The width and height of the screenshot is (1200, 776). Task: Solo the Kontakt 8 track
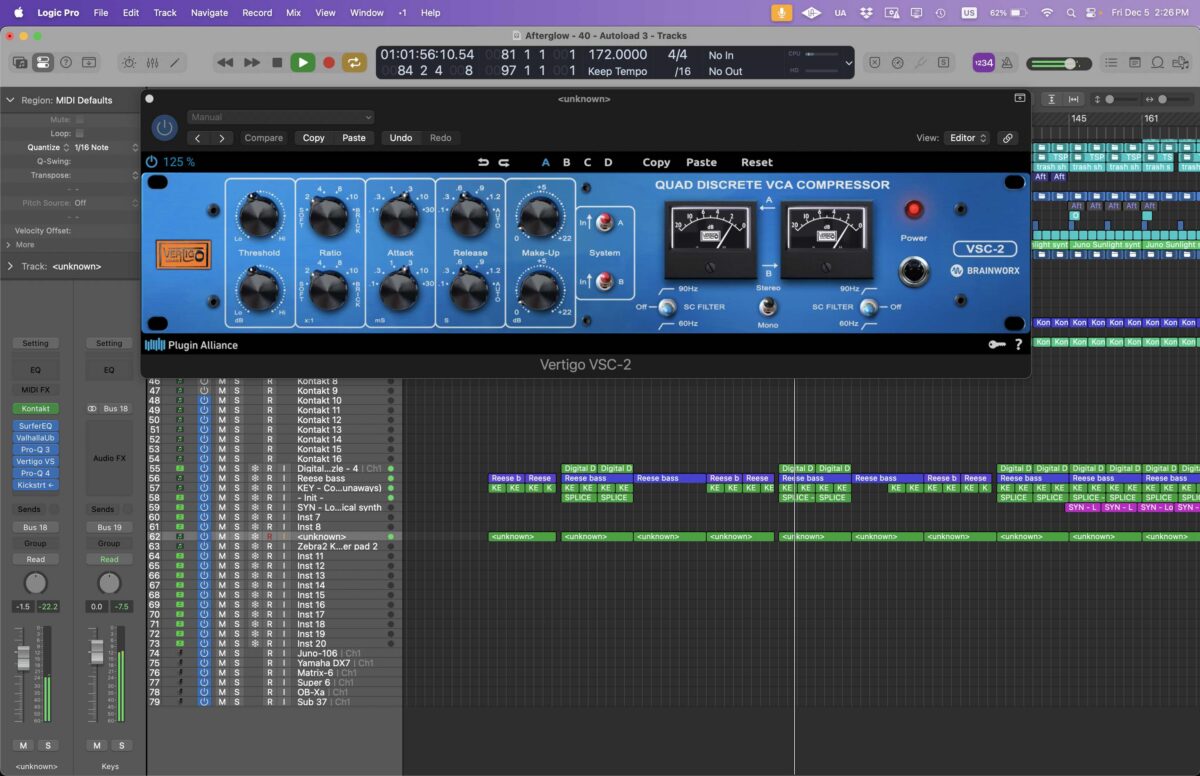coord(236,380)
